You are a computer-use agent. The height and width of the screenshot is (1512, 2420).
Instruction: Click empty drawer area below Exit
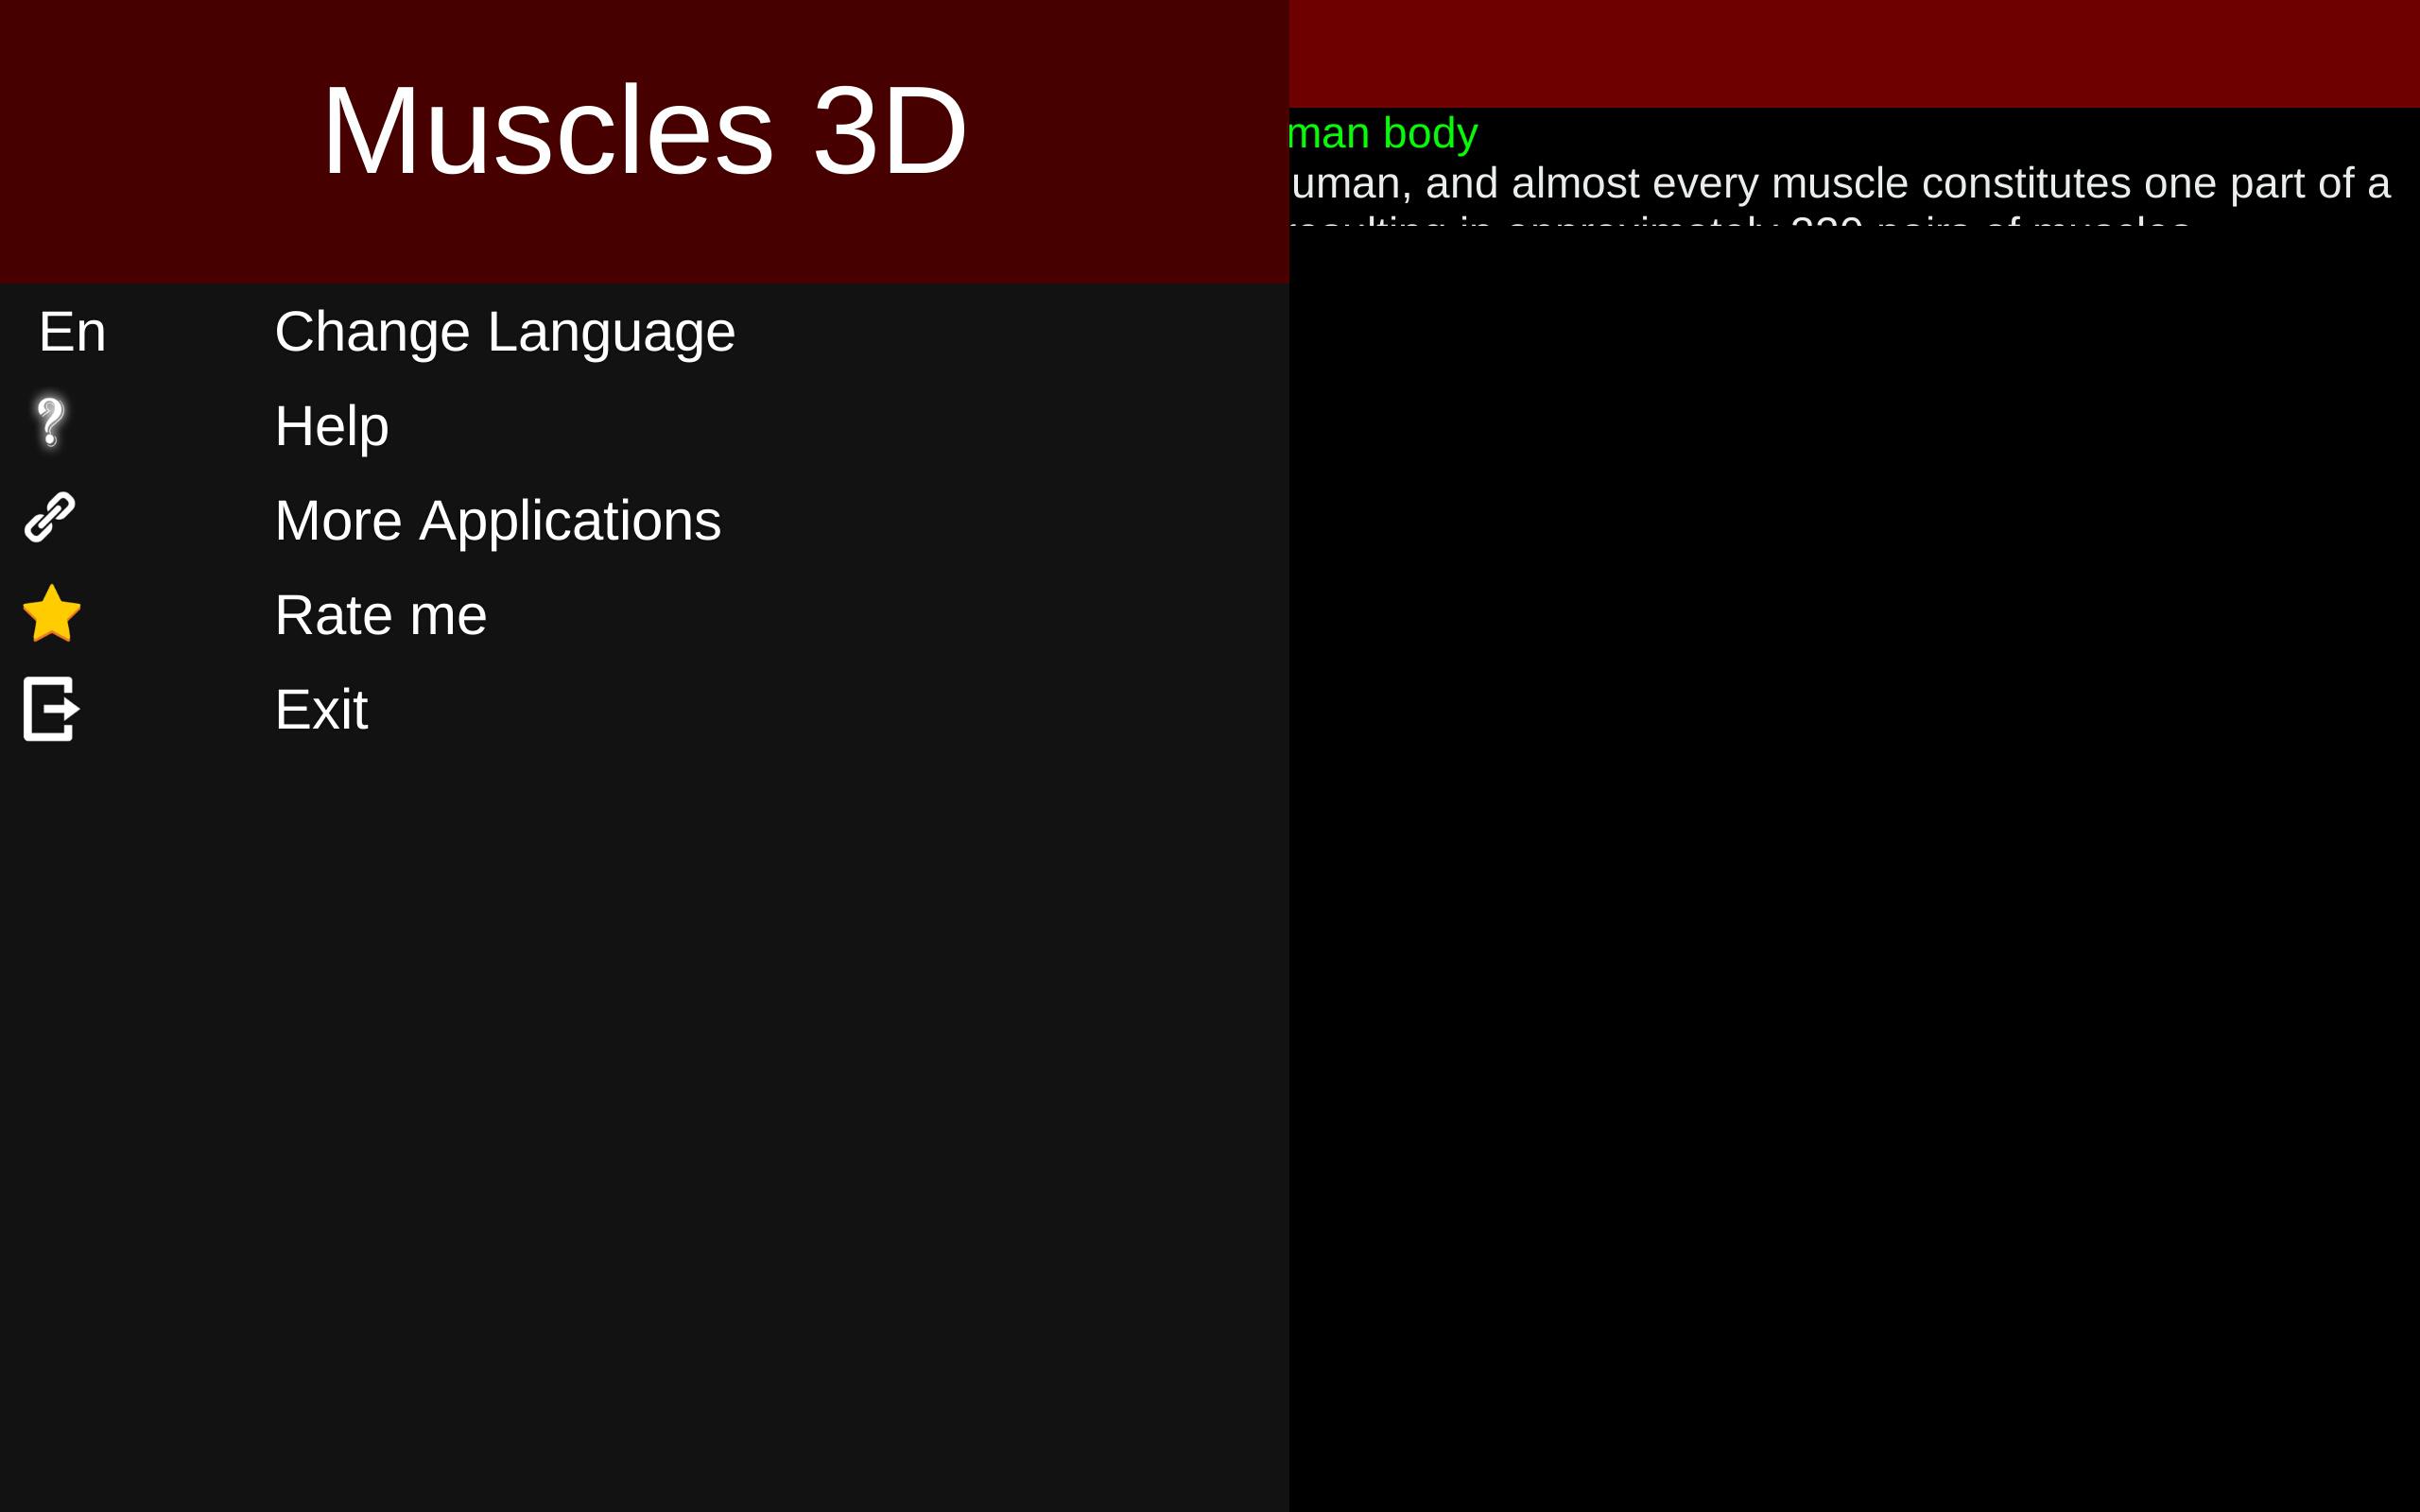pyautogui.click(x=644, y=1130)
